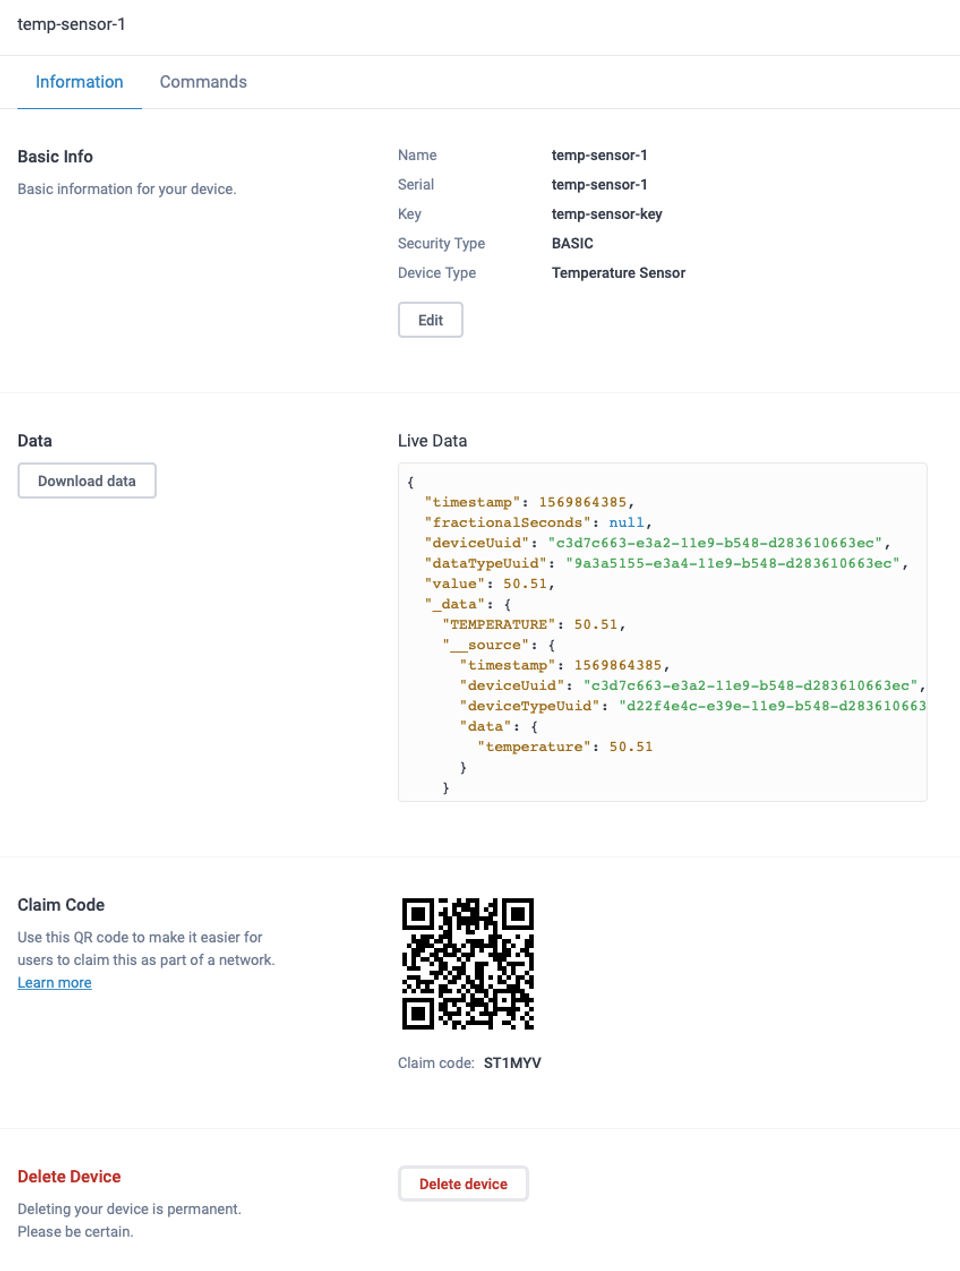Switch to the Information tab

(x=79, y=82)
